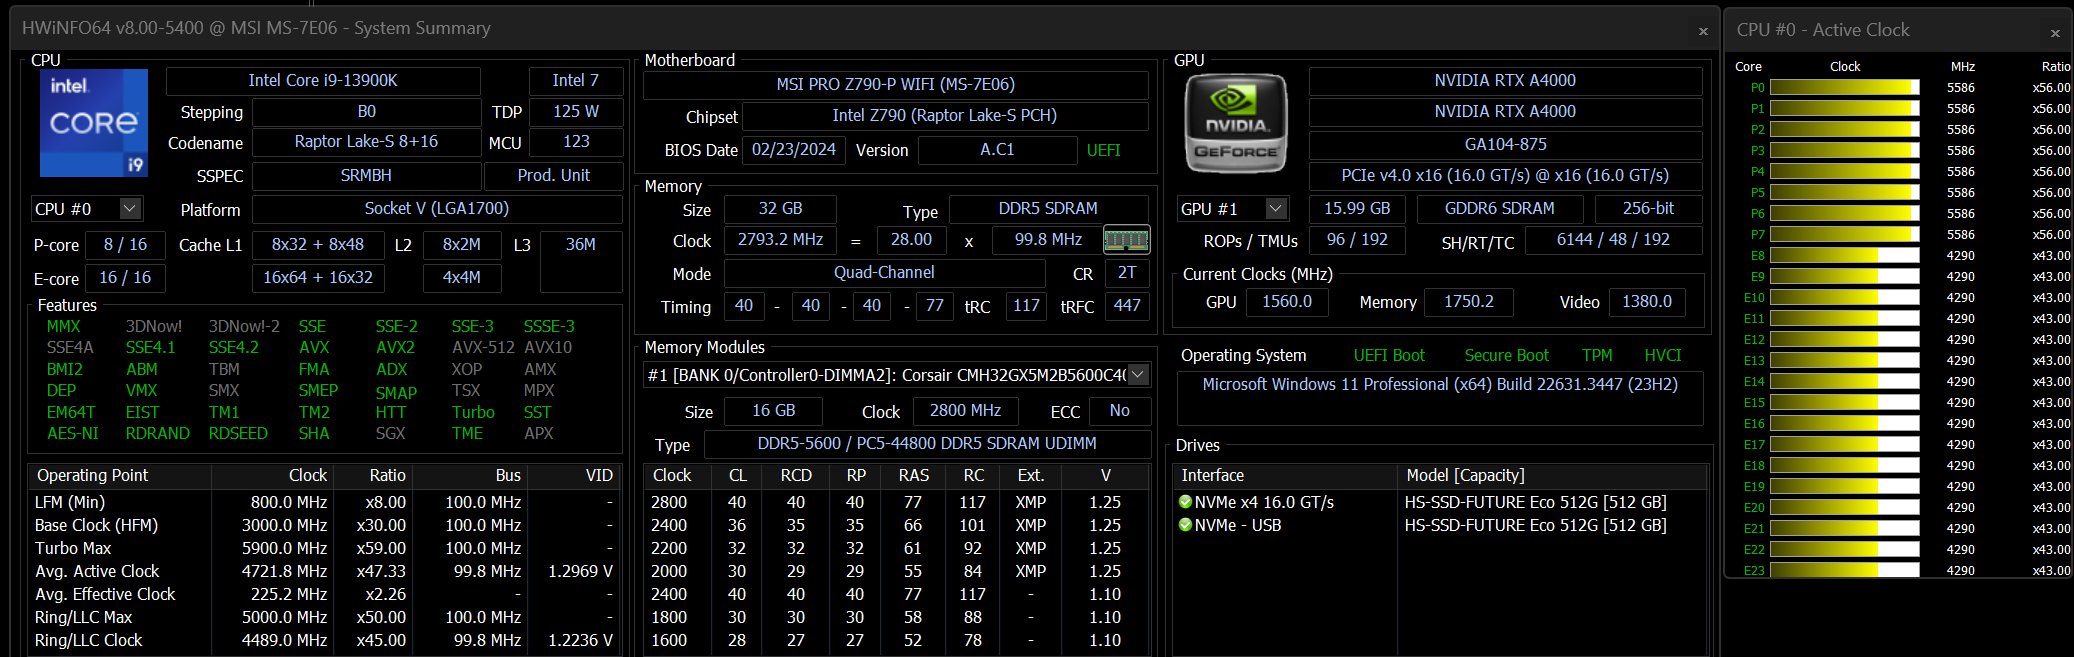Click the Quad-Channel mode field
This screenshot has width=2074, height=657.
[x=885, y=273]
